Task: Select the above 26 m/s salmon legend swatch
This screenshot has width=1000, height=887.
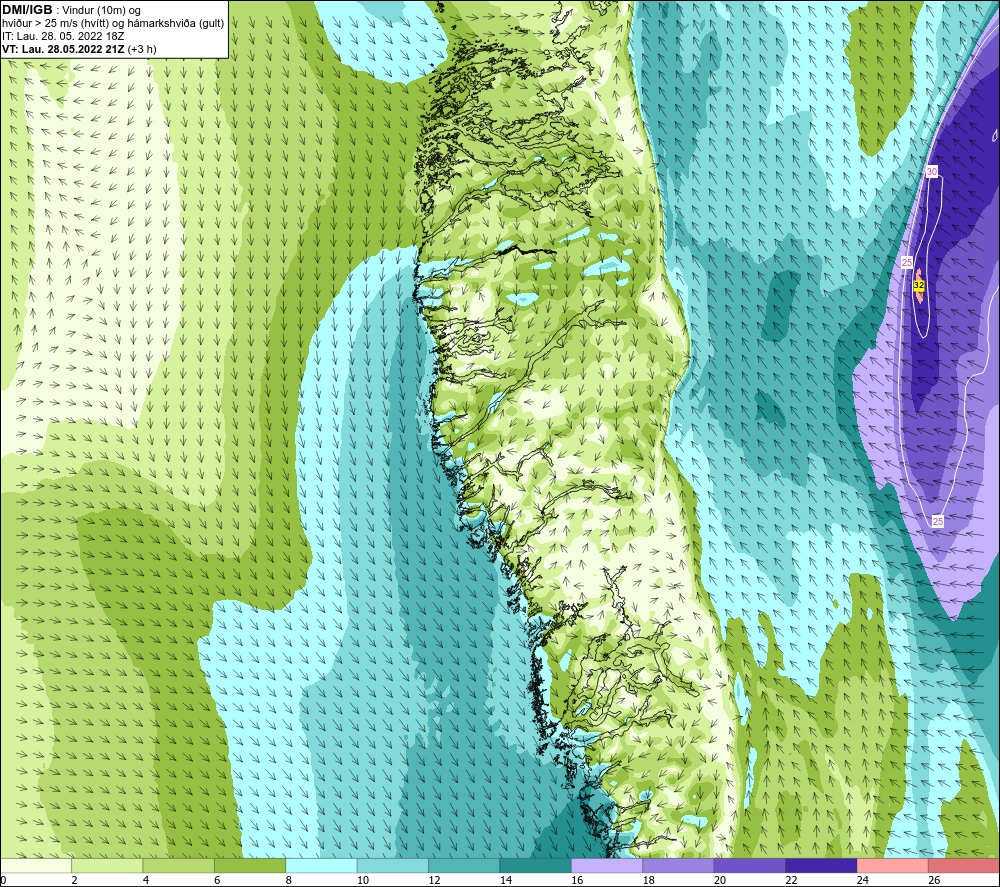Action: coord(964,865)
